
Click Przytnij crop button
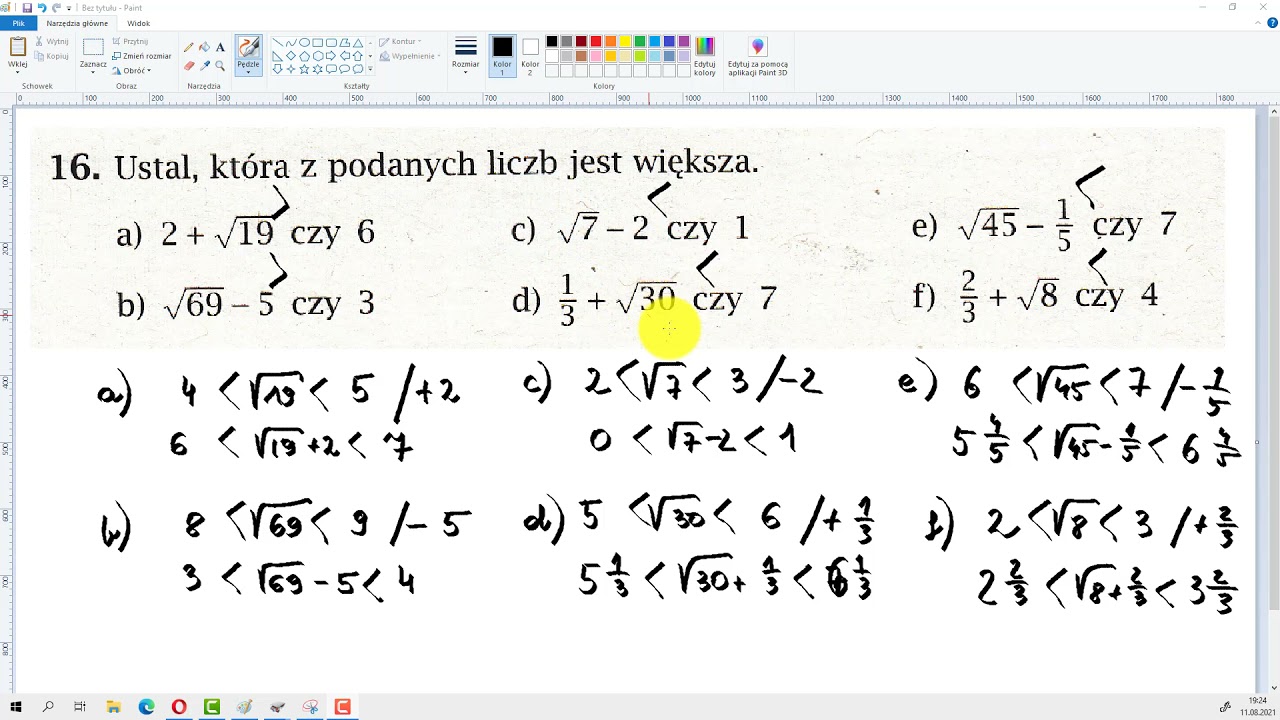point(130,42)
